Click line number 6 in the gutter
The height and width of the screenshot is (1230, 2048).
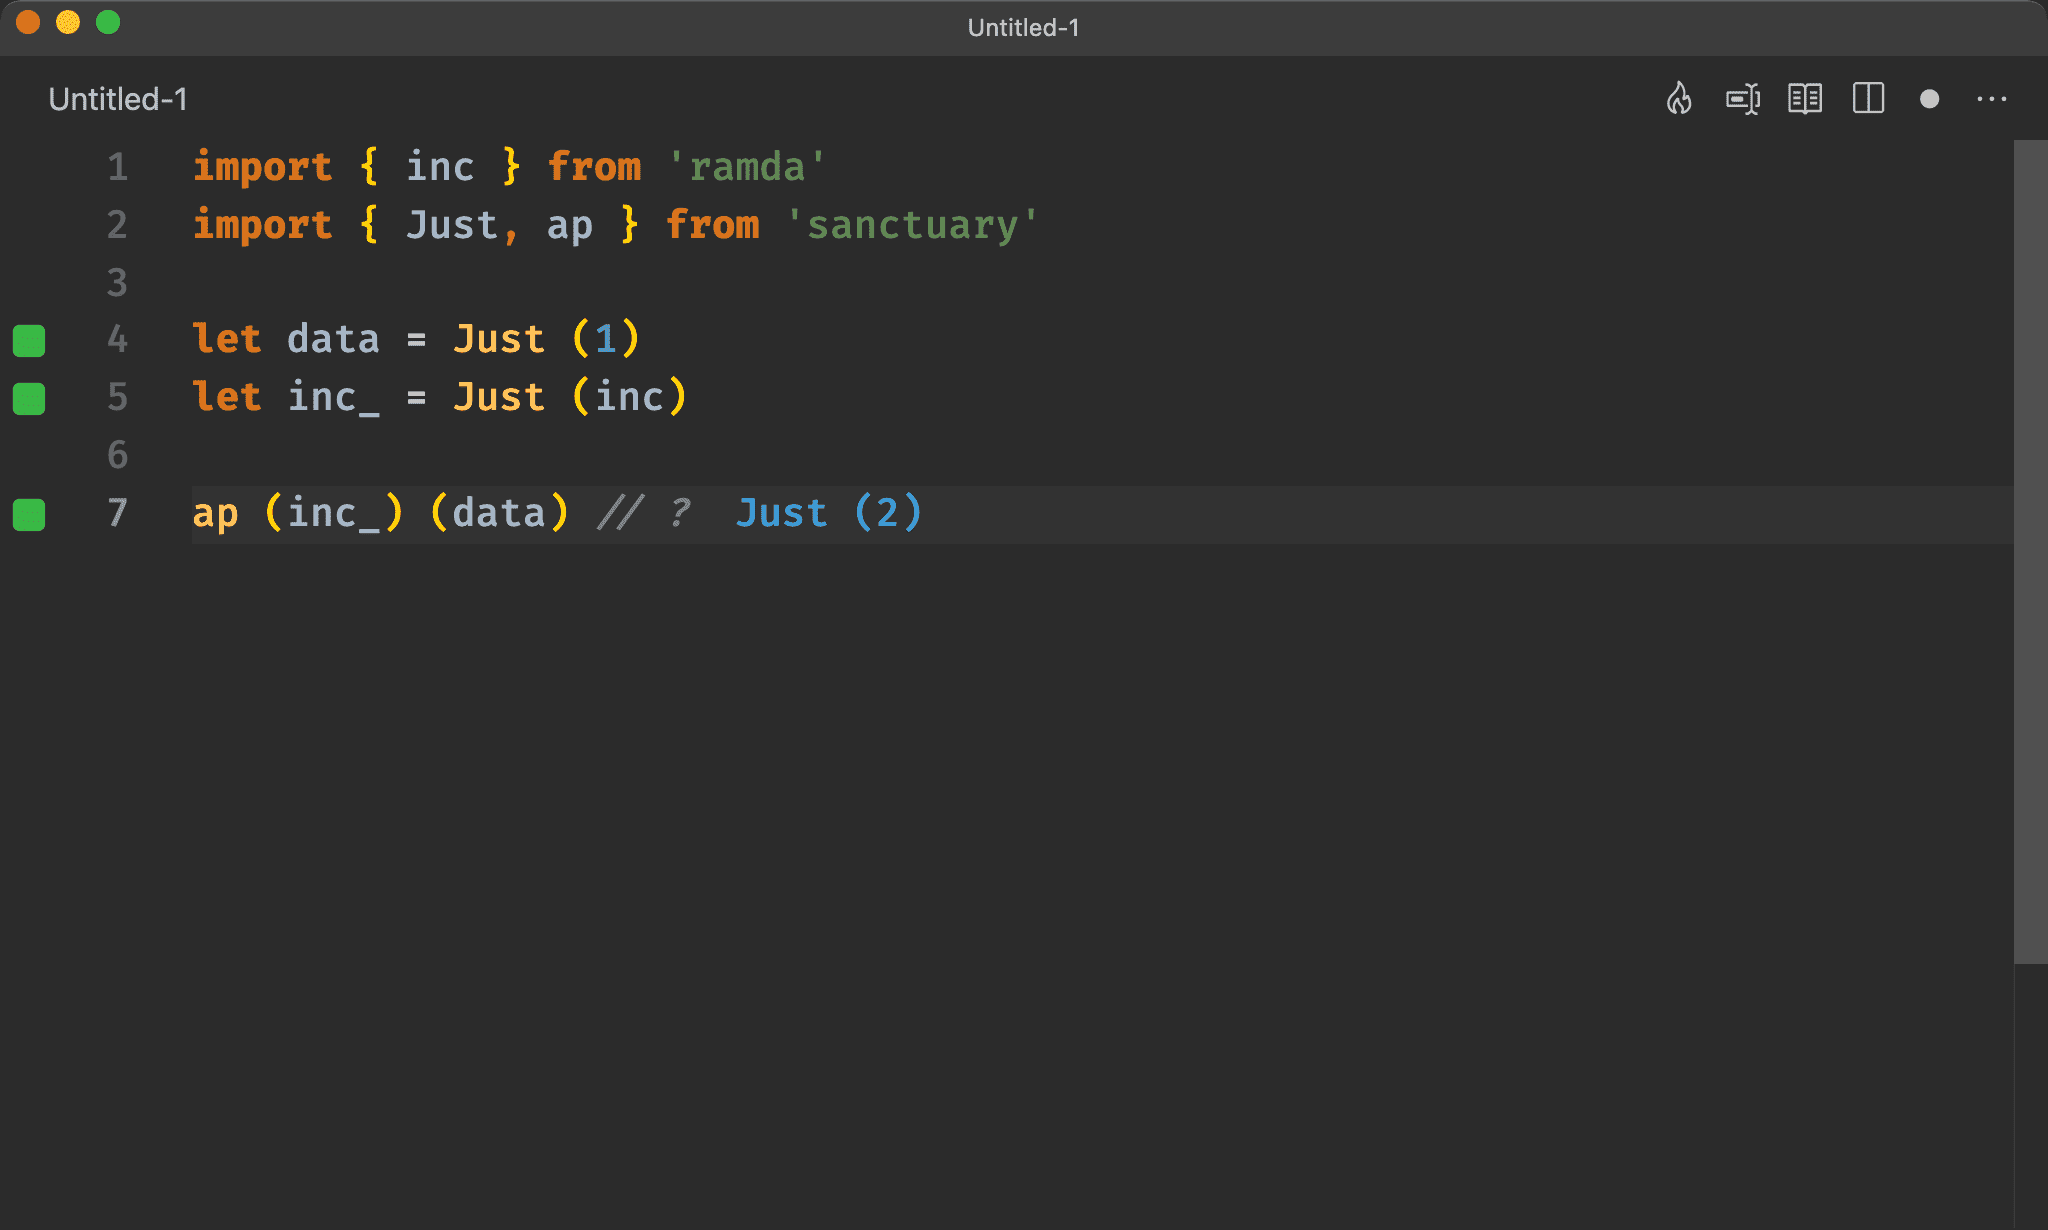[x=117, y=455]
